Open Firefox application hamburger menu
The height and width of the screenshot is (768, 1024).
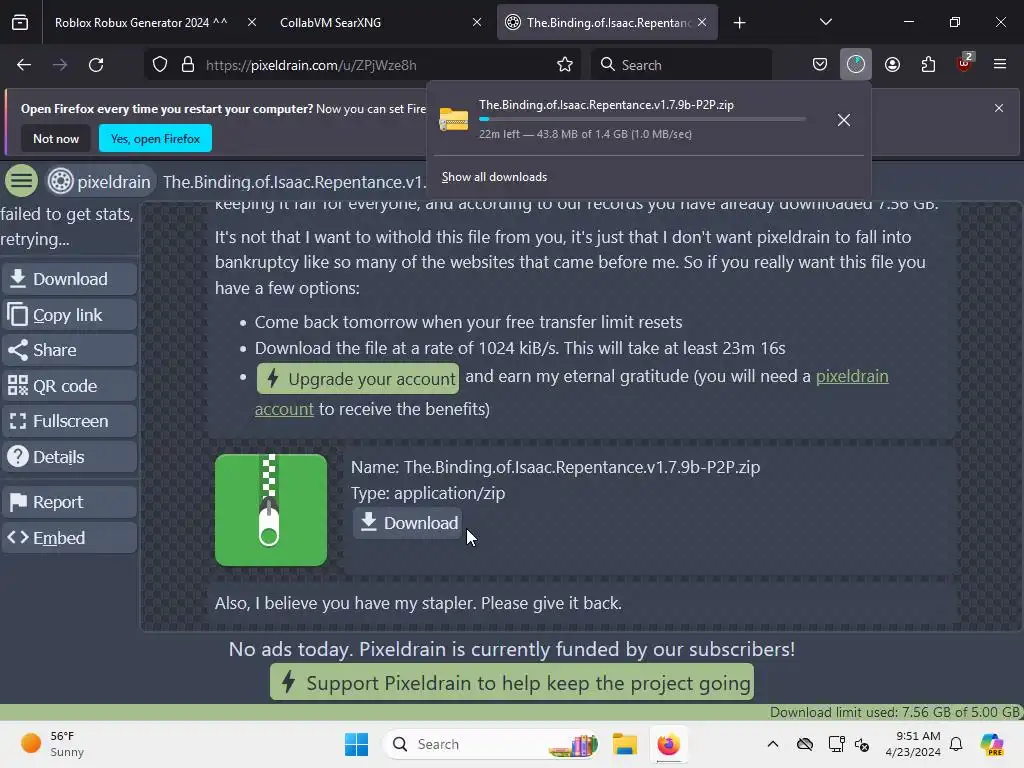click(x=1000, y=65)
